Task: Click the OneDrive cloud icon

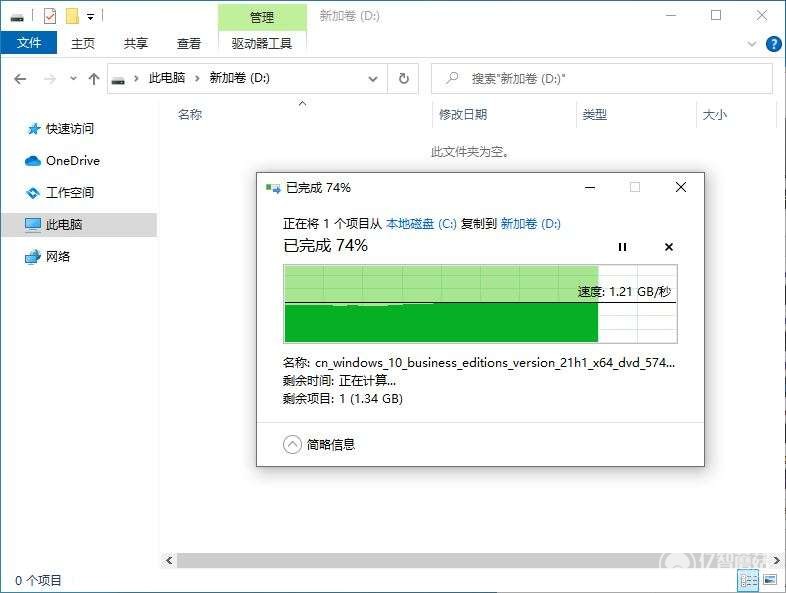Action: [33, 161]
